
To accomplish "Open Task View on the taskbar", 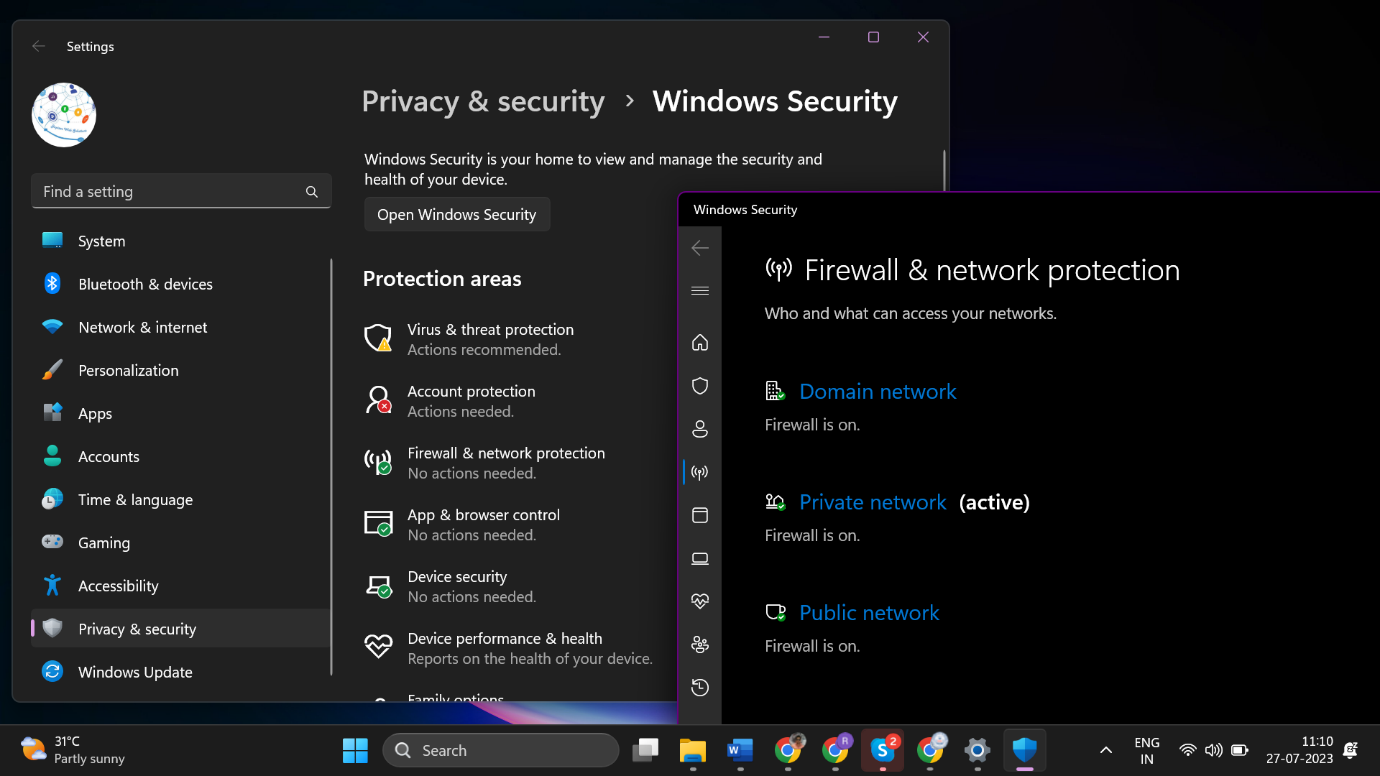I will click(x=646, y=750).
